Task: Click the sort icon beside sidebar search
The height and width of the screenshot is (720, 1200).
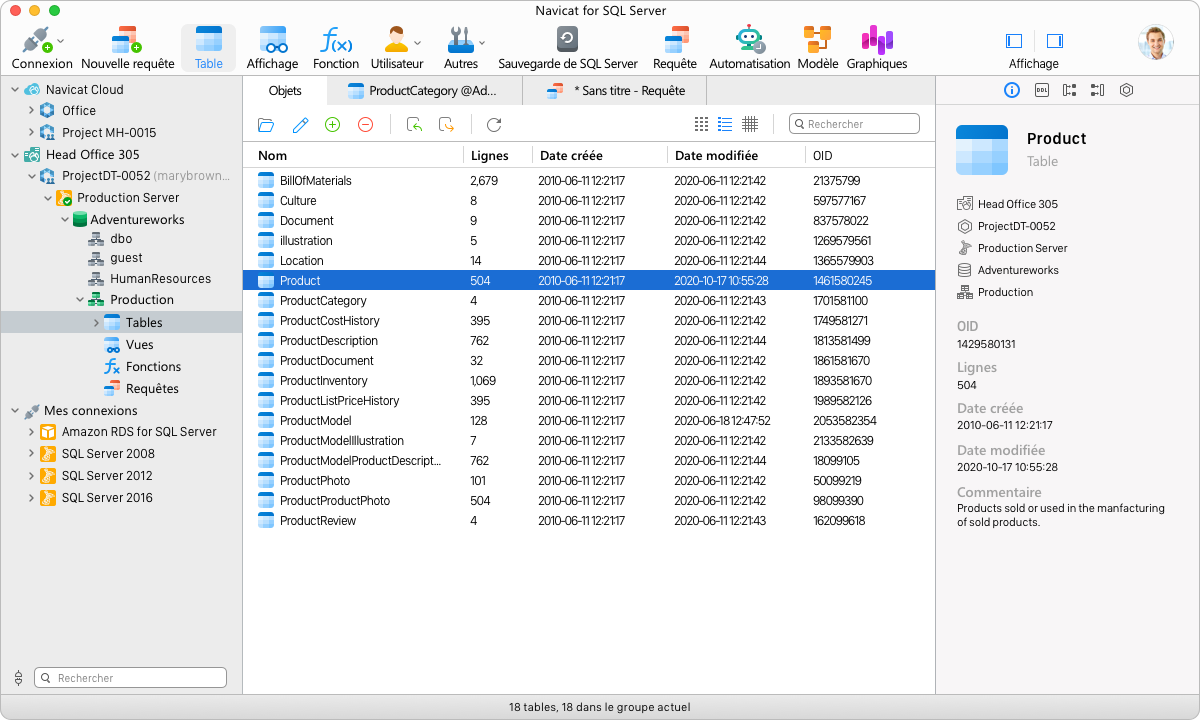Action: [18, 678]
